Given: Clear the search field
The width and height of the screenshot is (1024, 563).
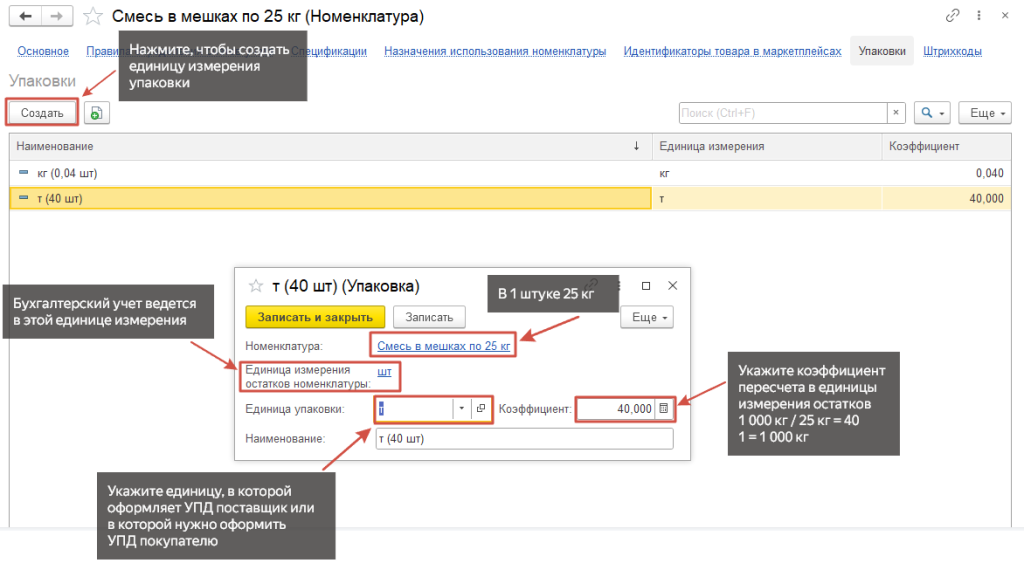Looking at the screenshot, I should point(896,113).
